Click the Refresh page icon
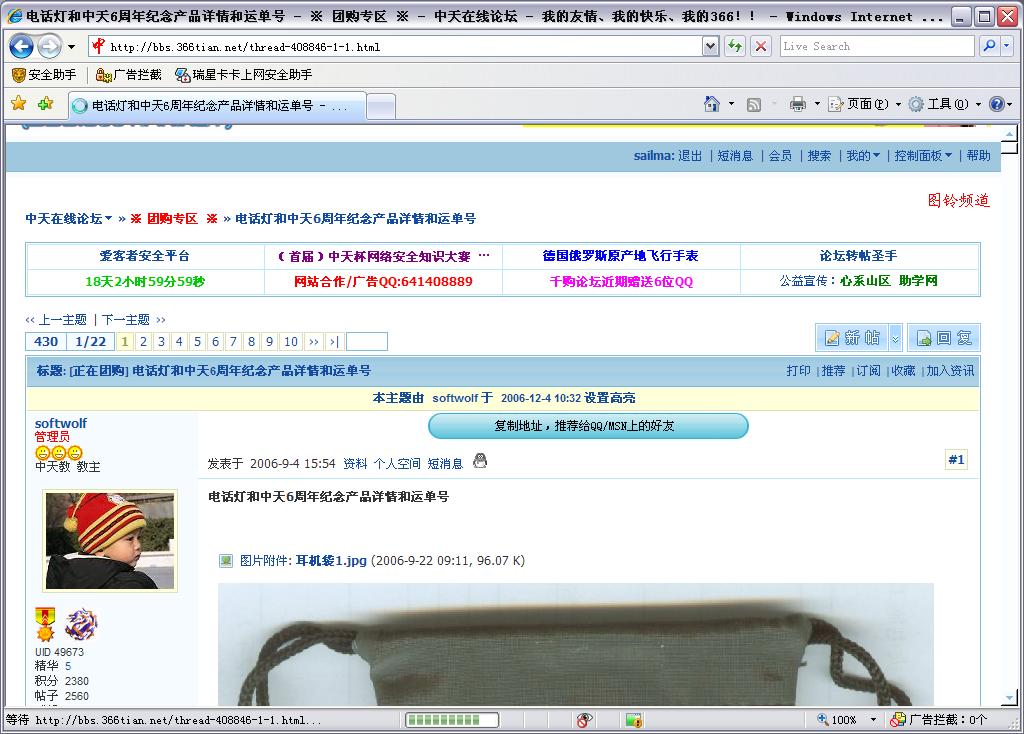The height and width of the screenshot is (734, 1024). [735, 46]
